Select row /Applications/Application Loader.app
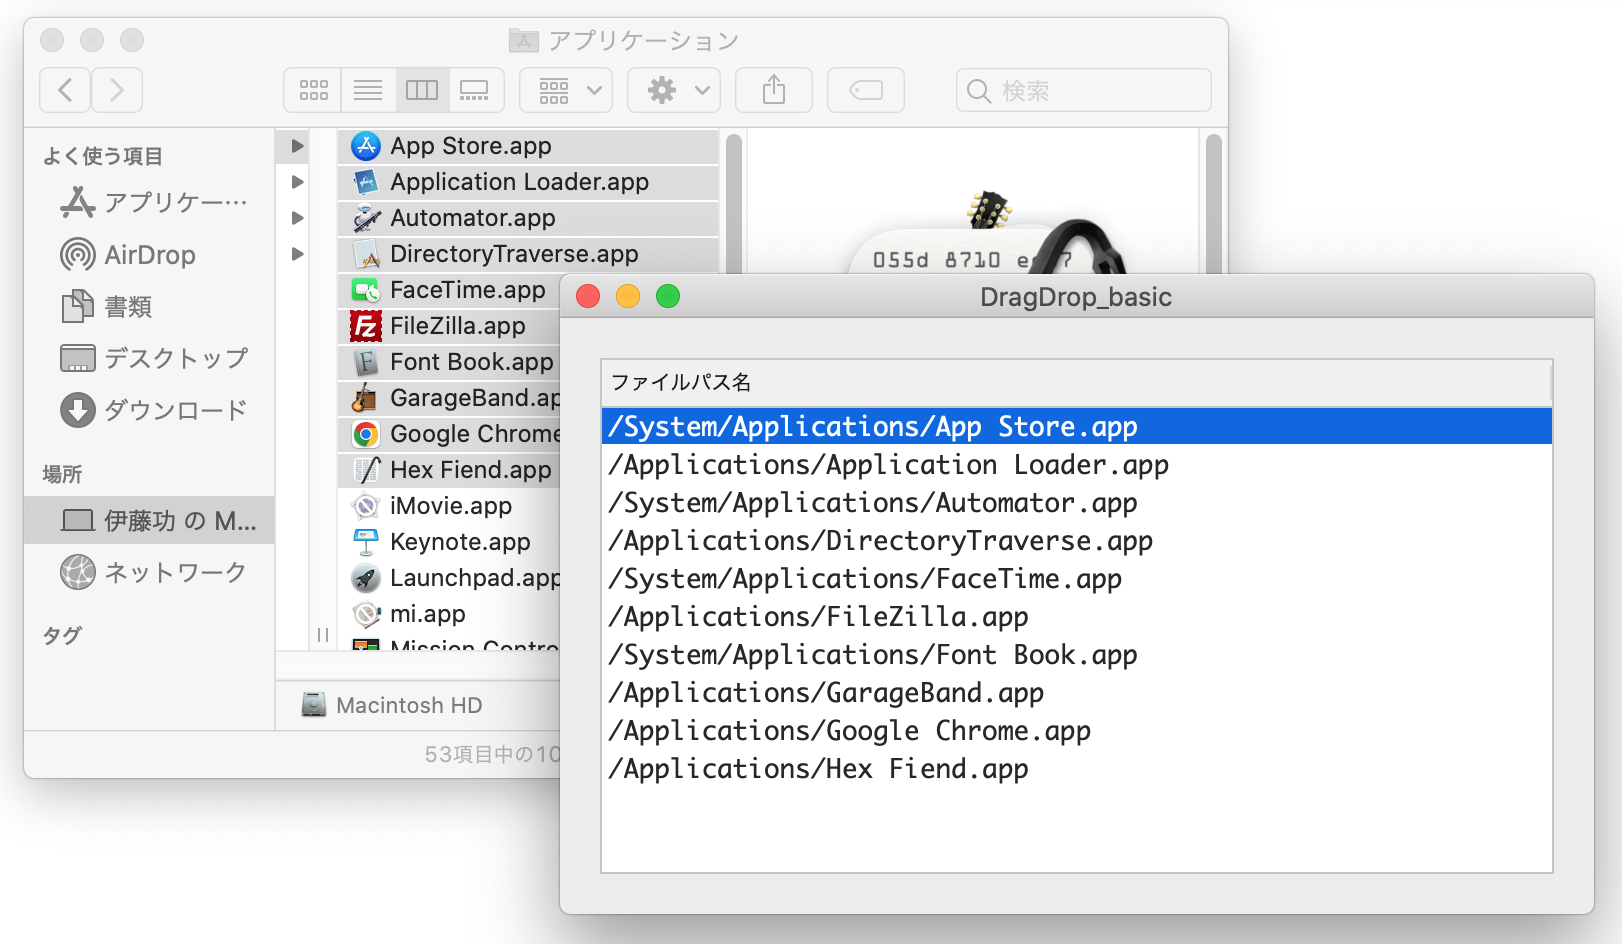 tap(1077, 464)
